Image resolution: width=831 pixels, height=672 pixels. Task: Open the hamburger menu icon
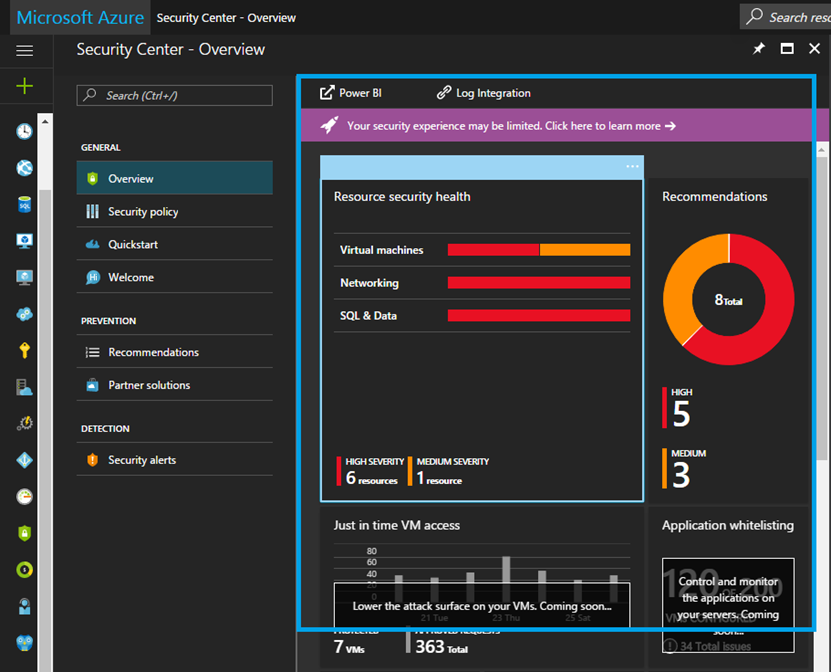click(x=24, y=50)
